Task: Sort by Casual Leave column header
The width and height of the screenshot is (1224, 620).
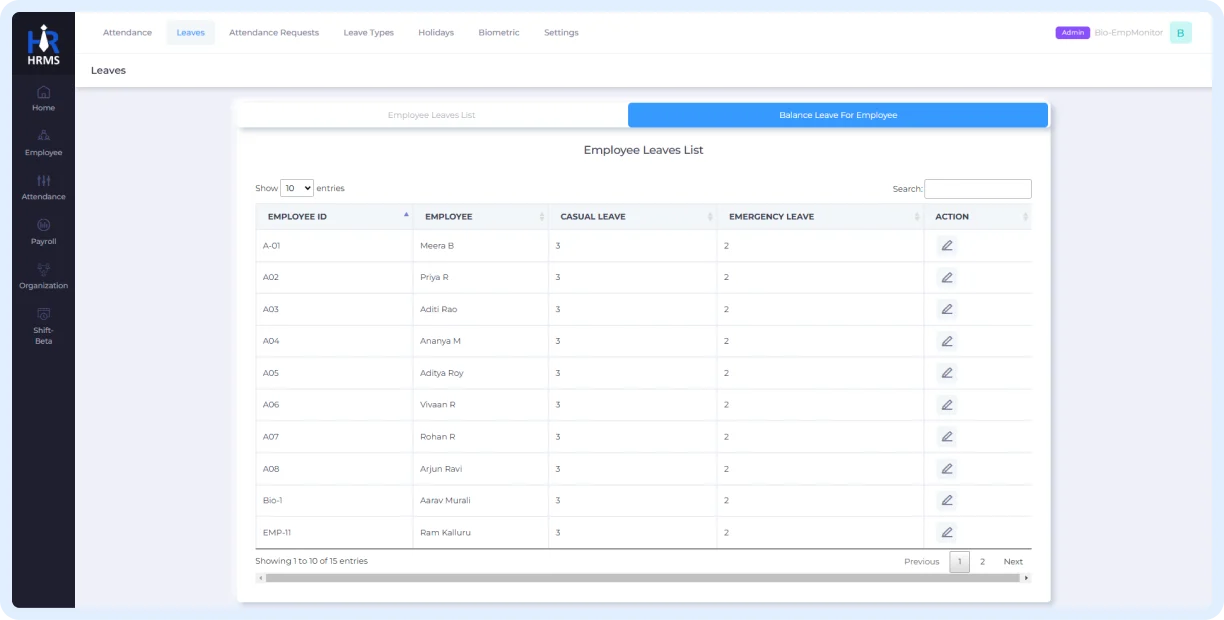Action: (632, 217)
